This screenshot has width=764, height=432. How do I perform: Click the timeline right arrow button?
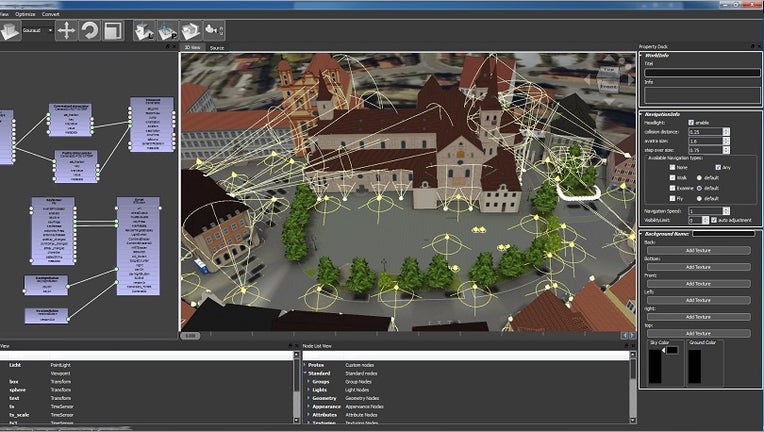(632, 336)
